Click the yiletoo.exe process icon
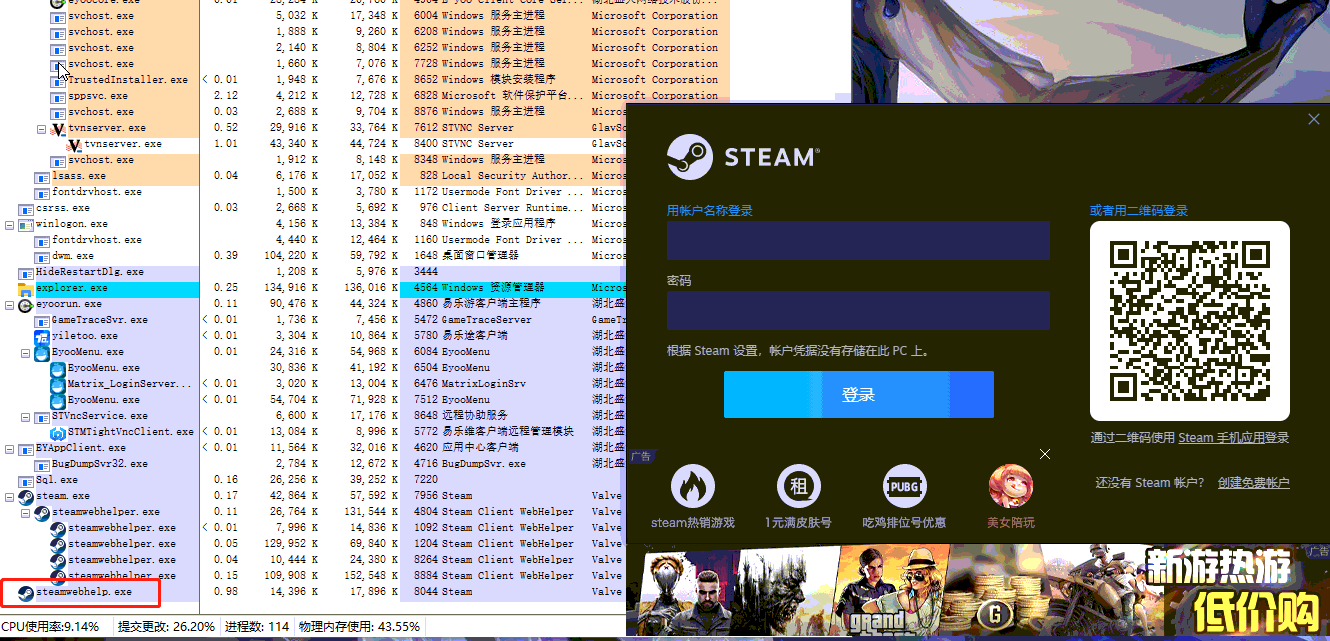 tap(42, 336)
